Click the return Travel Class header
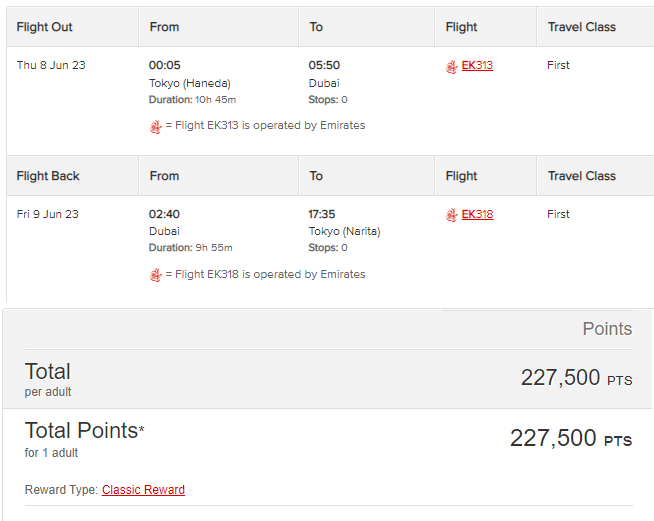Image resolution: width=654 pixels, height=521 pixels. pyautogui.click(x=582, y=176)
